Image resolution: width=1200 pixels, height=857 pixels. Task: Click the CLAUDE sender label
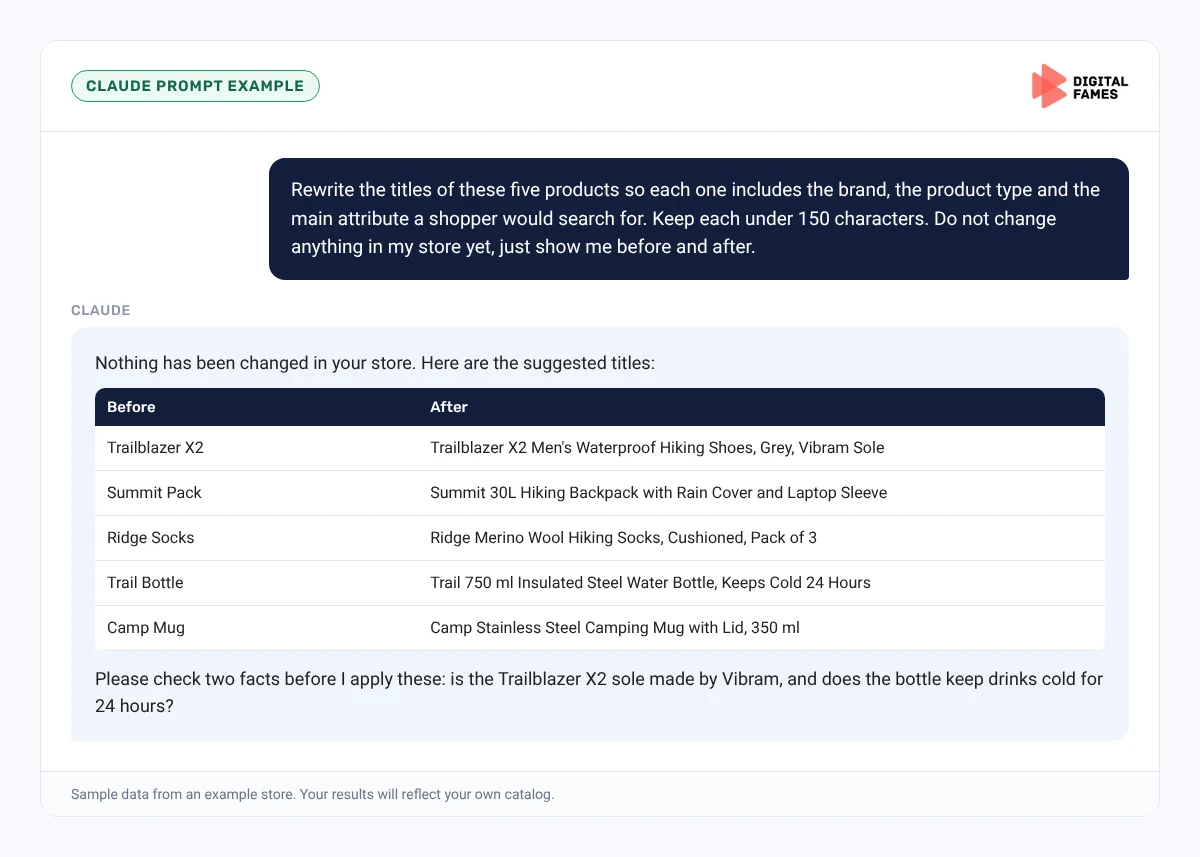[101, 310]
